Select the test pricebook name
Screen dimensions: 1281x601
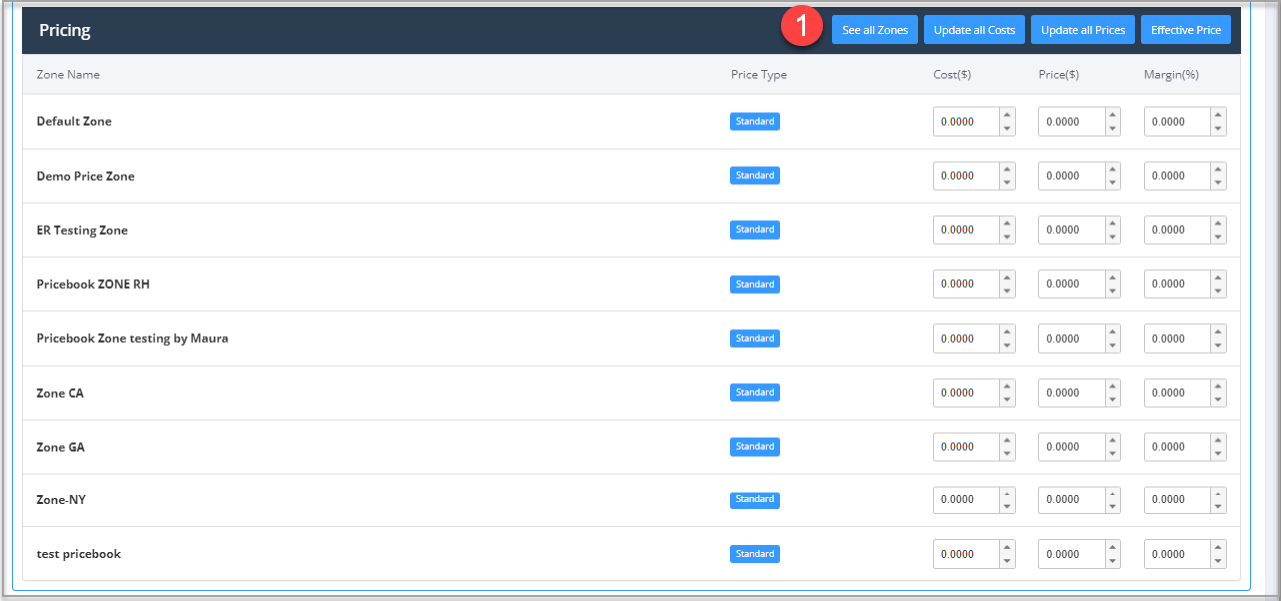[x=78, y=553]
